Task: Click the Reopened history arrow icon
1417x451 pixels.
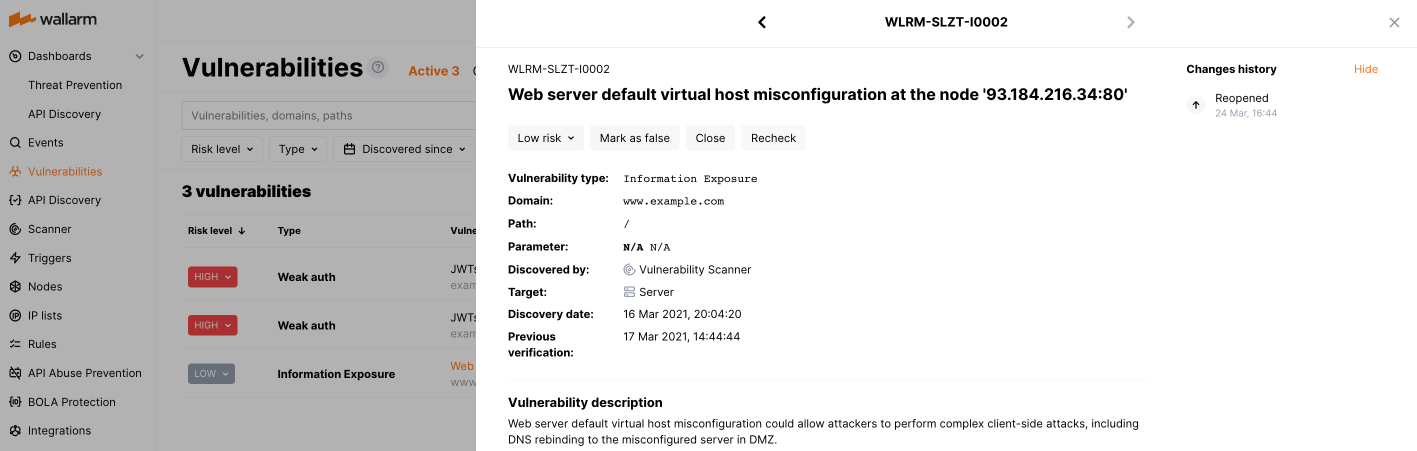Action: coord(1196,105)
